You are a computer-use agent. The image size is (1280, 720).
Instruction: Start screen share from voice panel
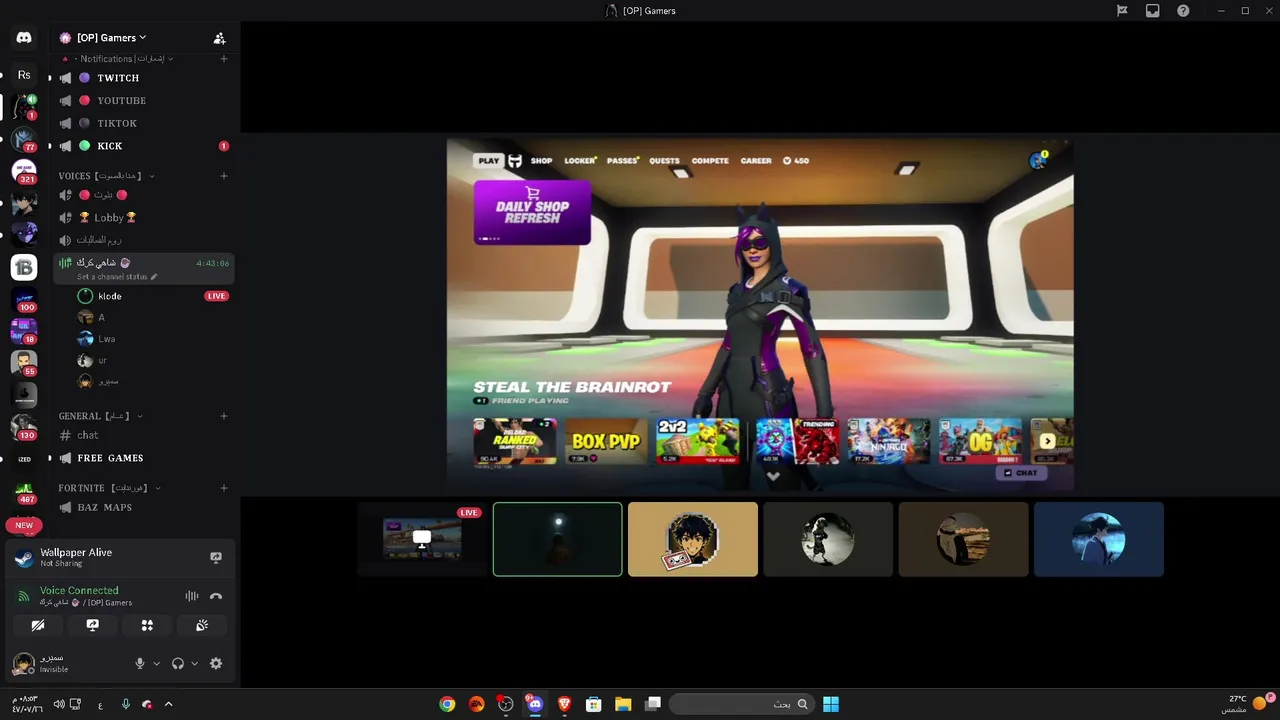click(x=92, y=625)
